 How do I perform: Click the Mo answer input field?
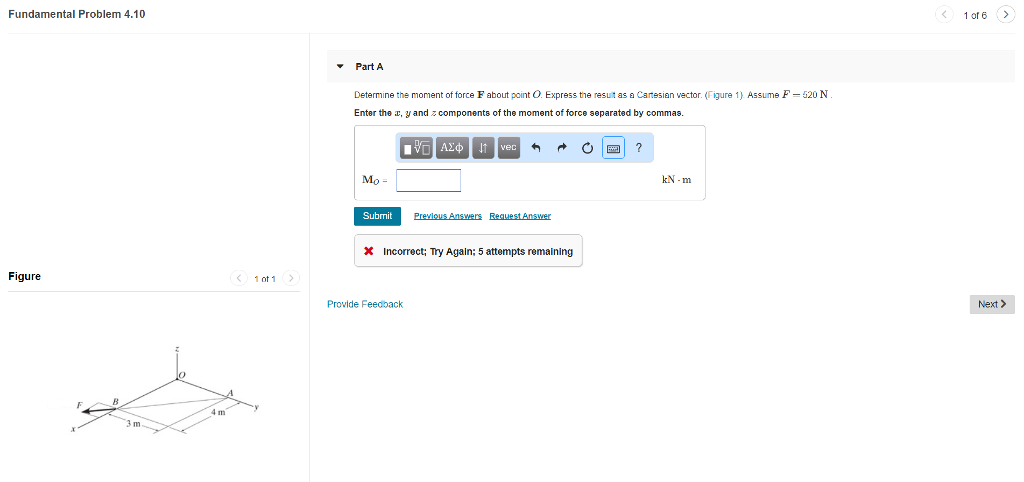click(x=428, y=180)
